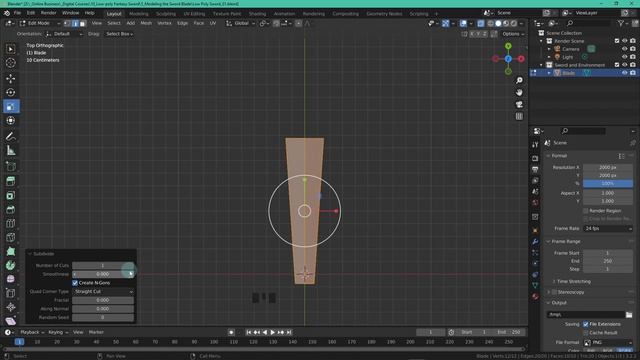Click the red X axis gizmo ball
640x360 pixels.
[521, 59]
